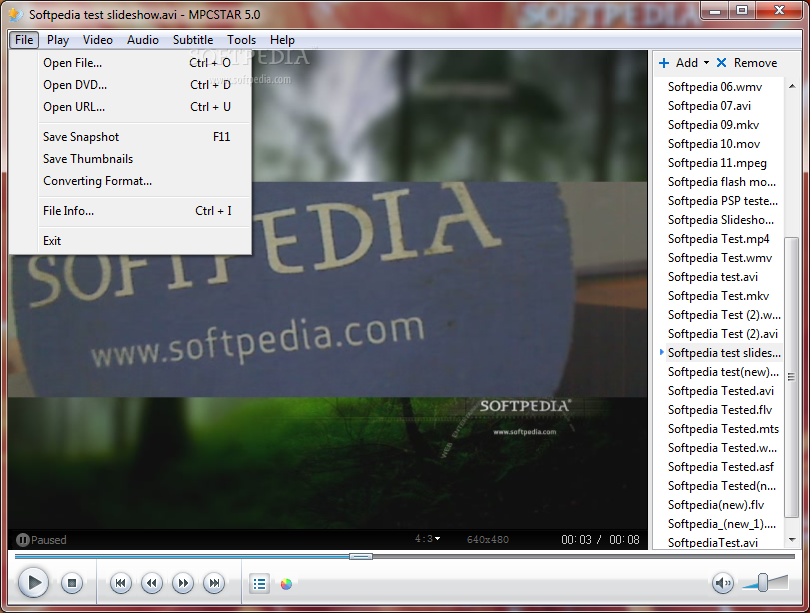Screen dimensions: 810x613
Task: Select Softpedia_(new_1).... playlist entry
Action: click(722, 524)
